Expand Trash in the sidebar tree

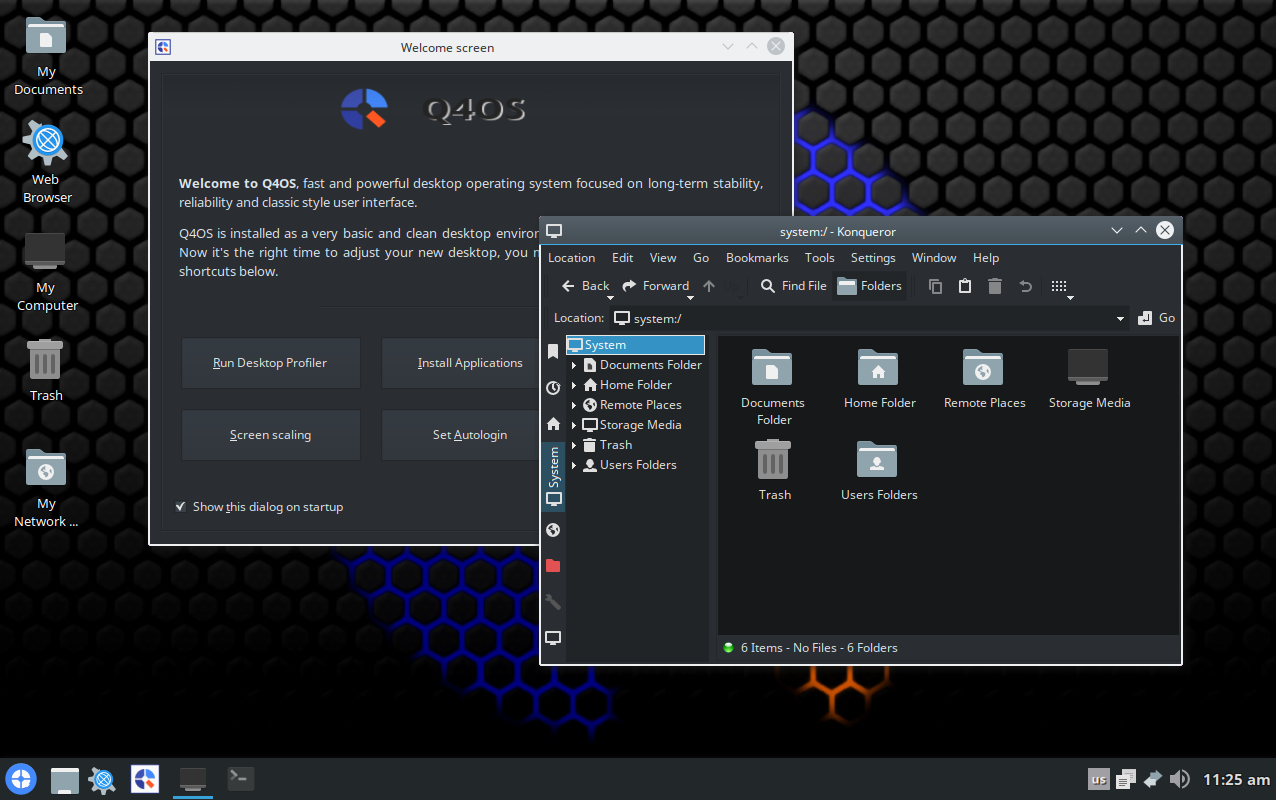[x=574, y=445]
